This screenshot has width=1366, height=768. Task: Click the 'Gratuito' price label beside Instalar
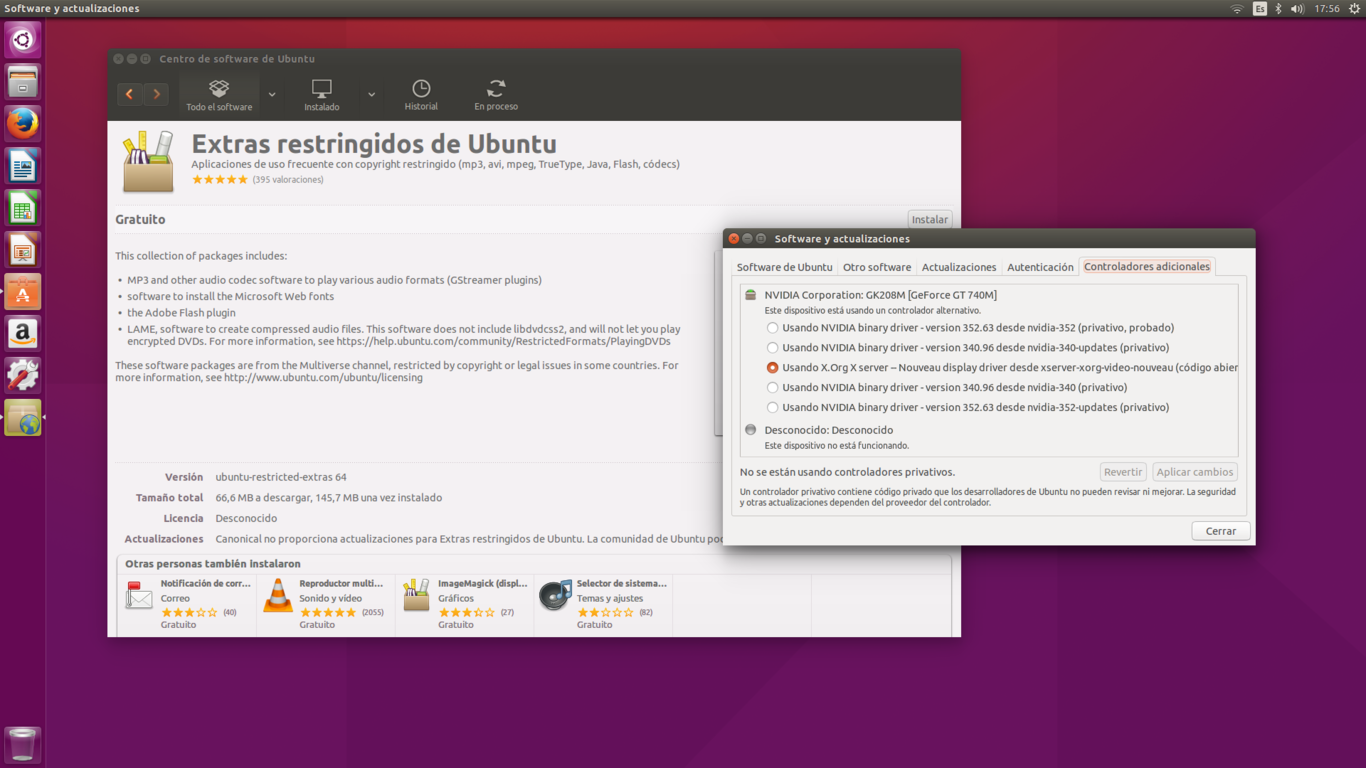tap(140, 219)
